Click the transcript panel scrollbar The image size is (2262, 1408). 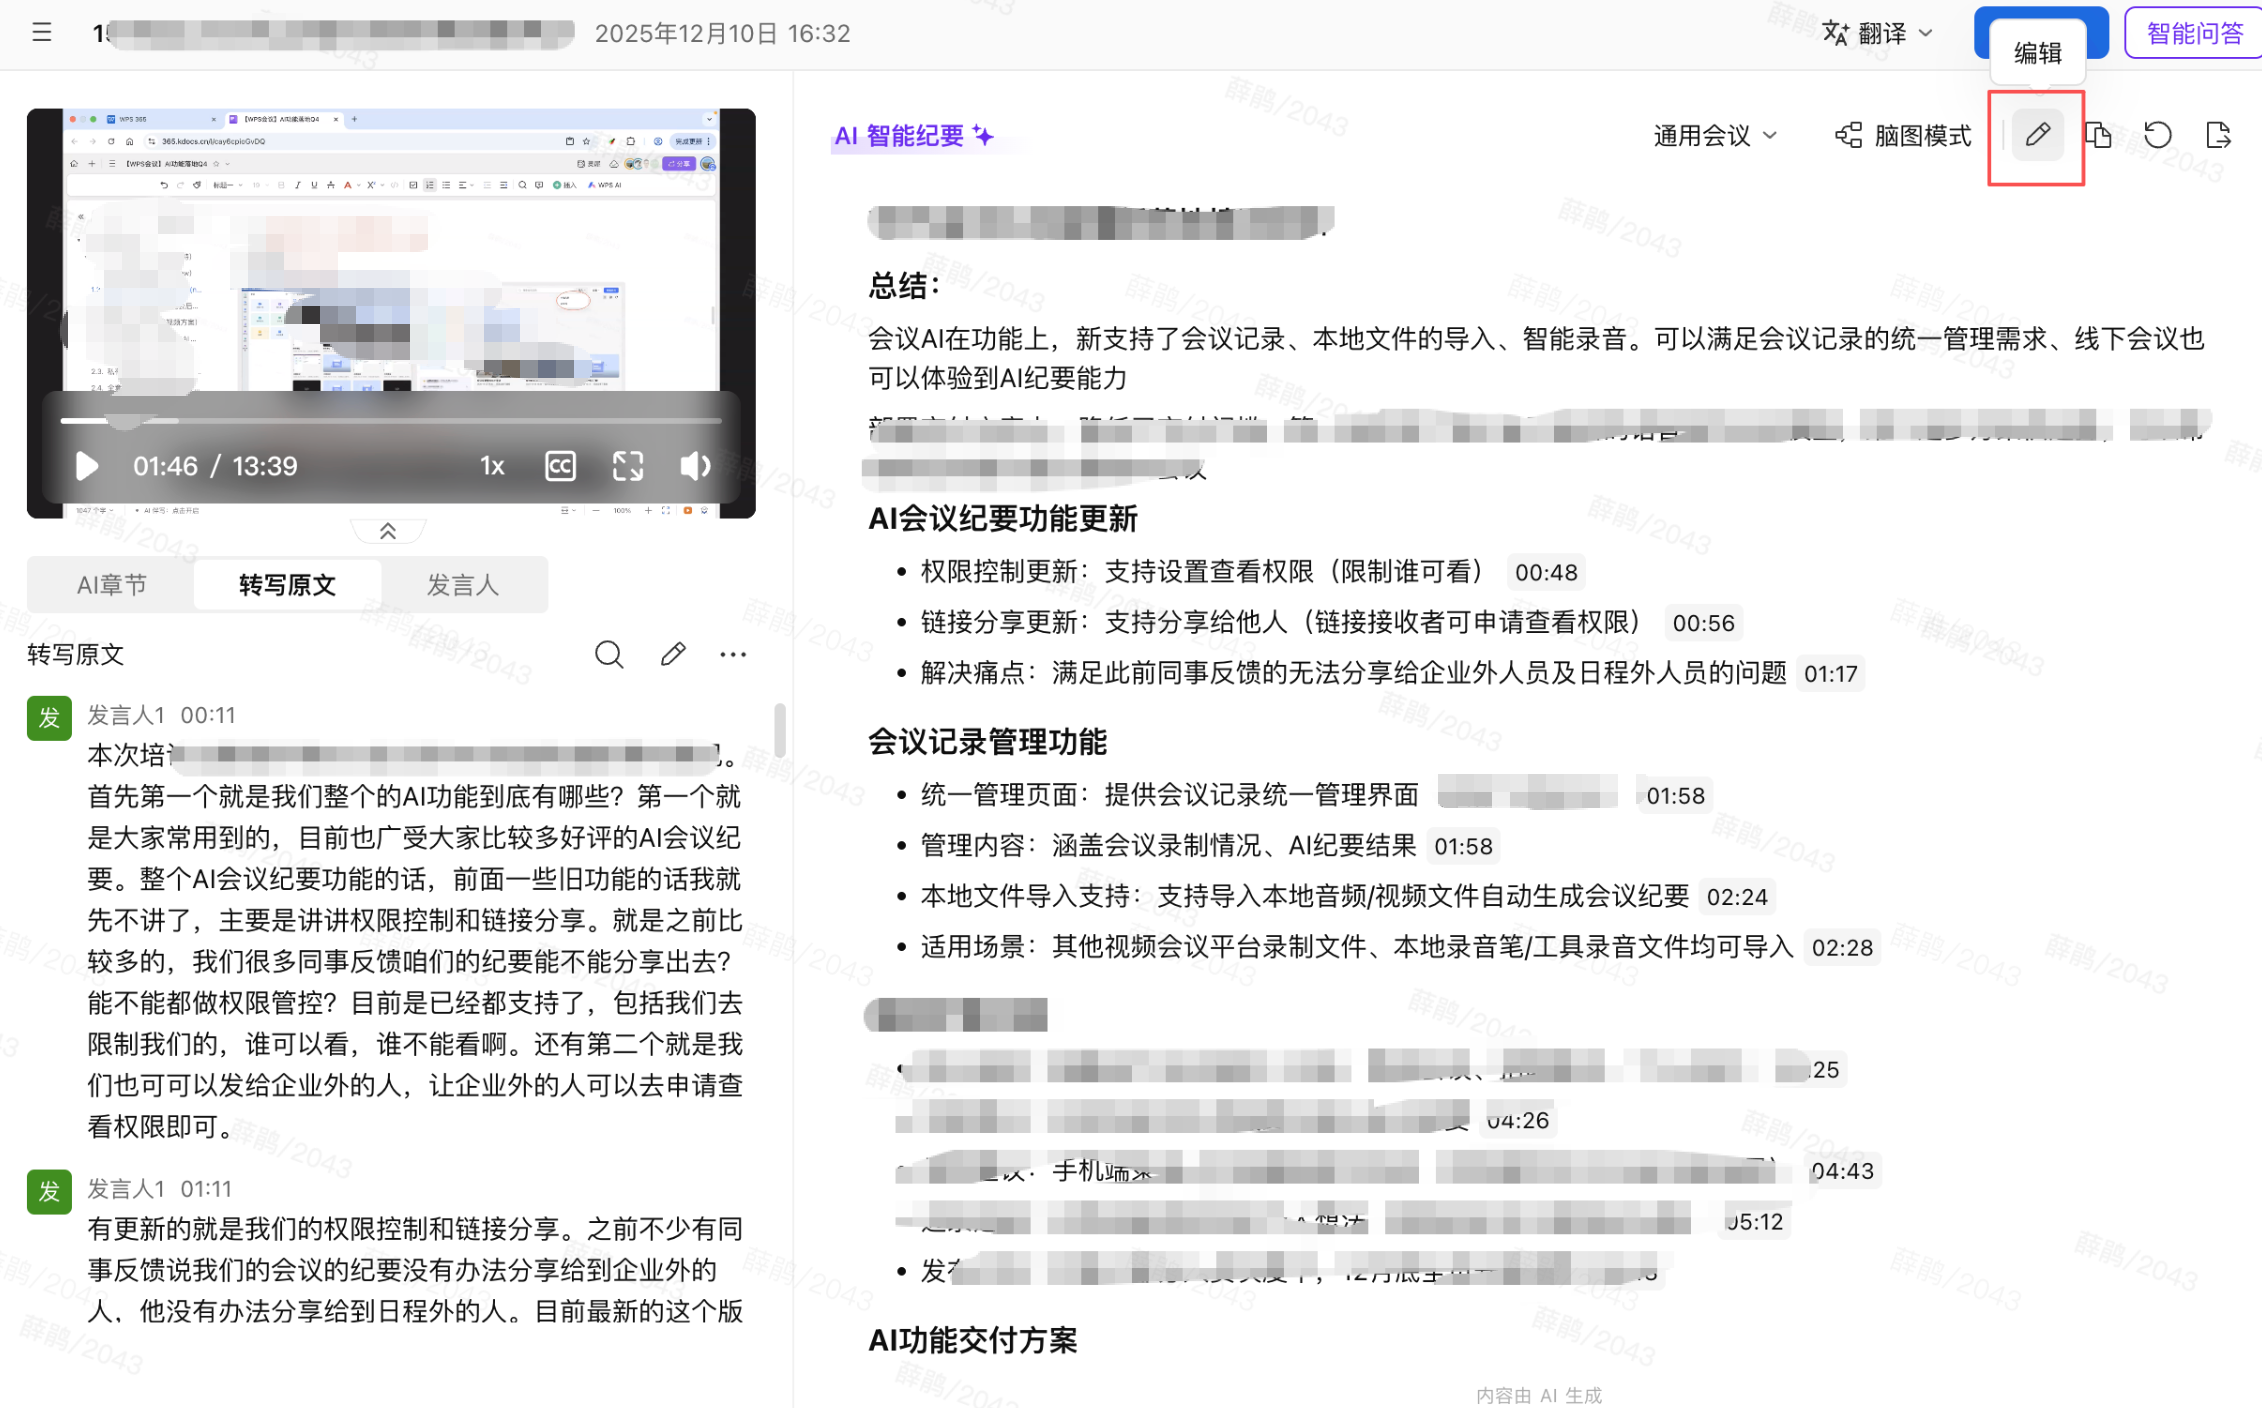779,730
